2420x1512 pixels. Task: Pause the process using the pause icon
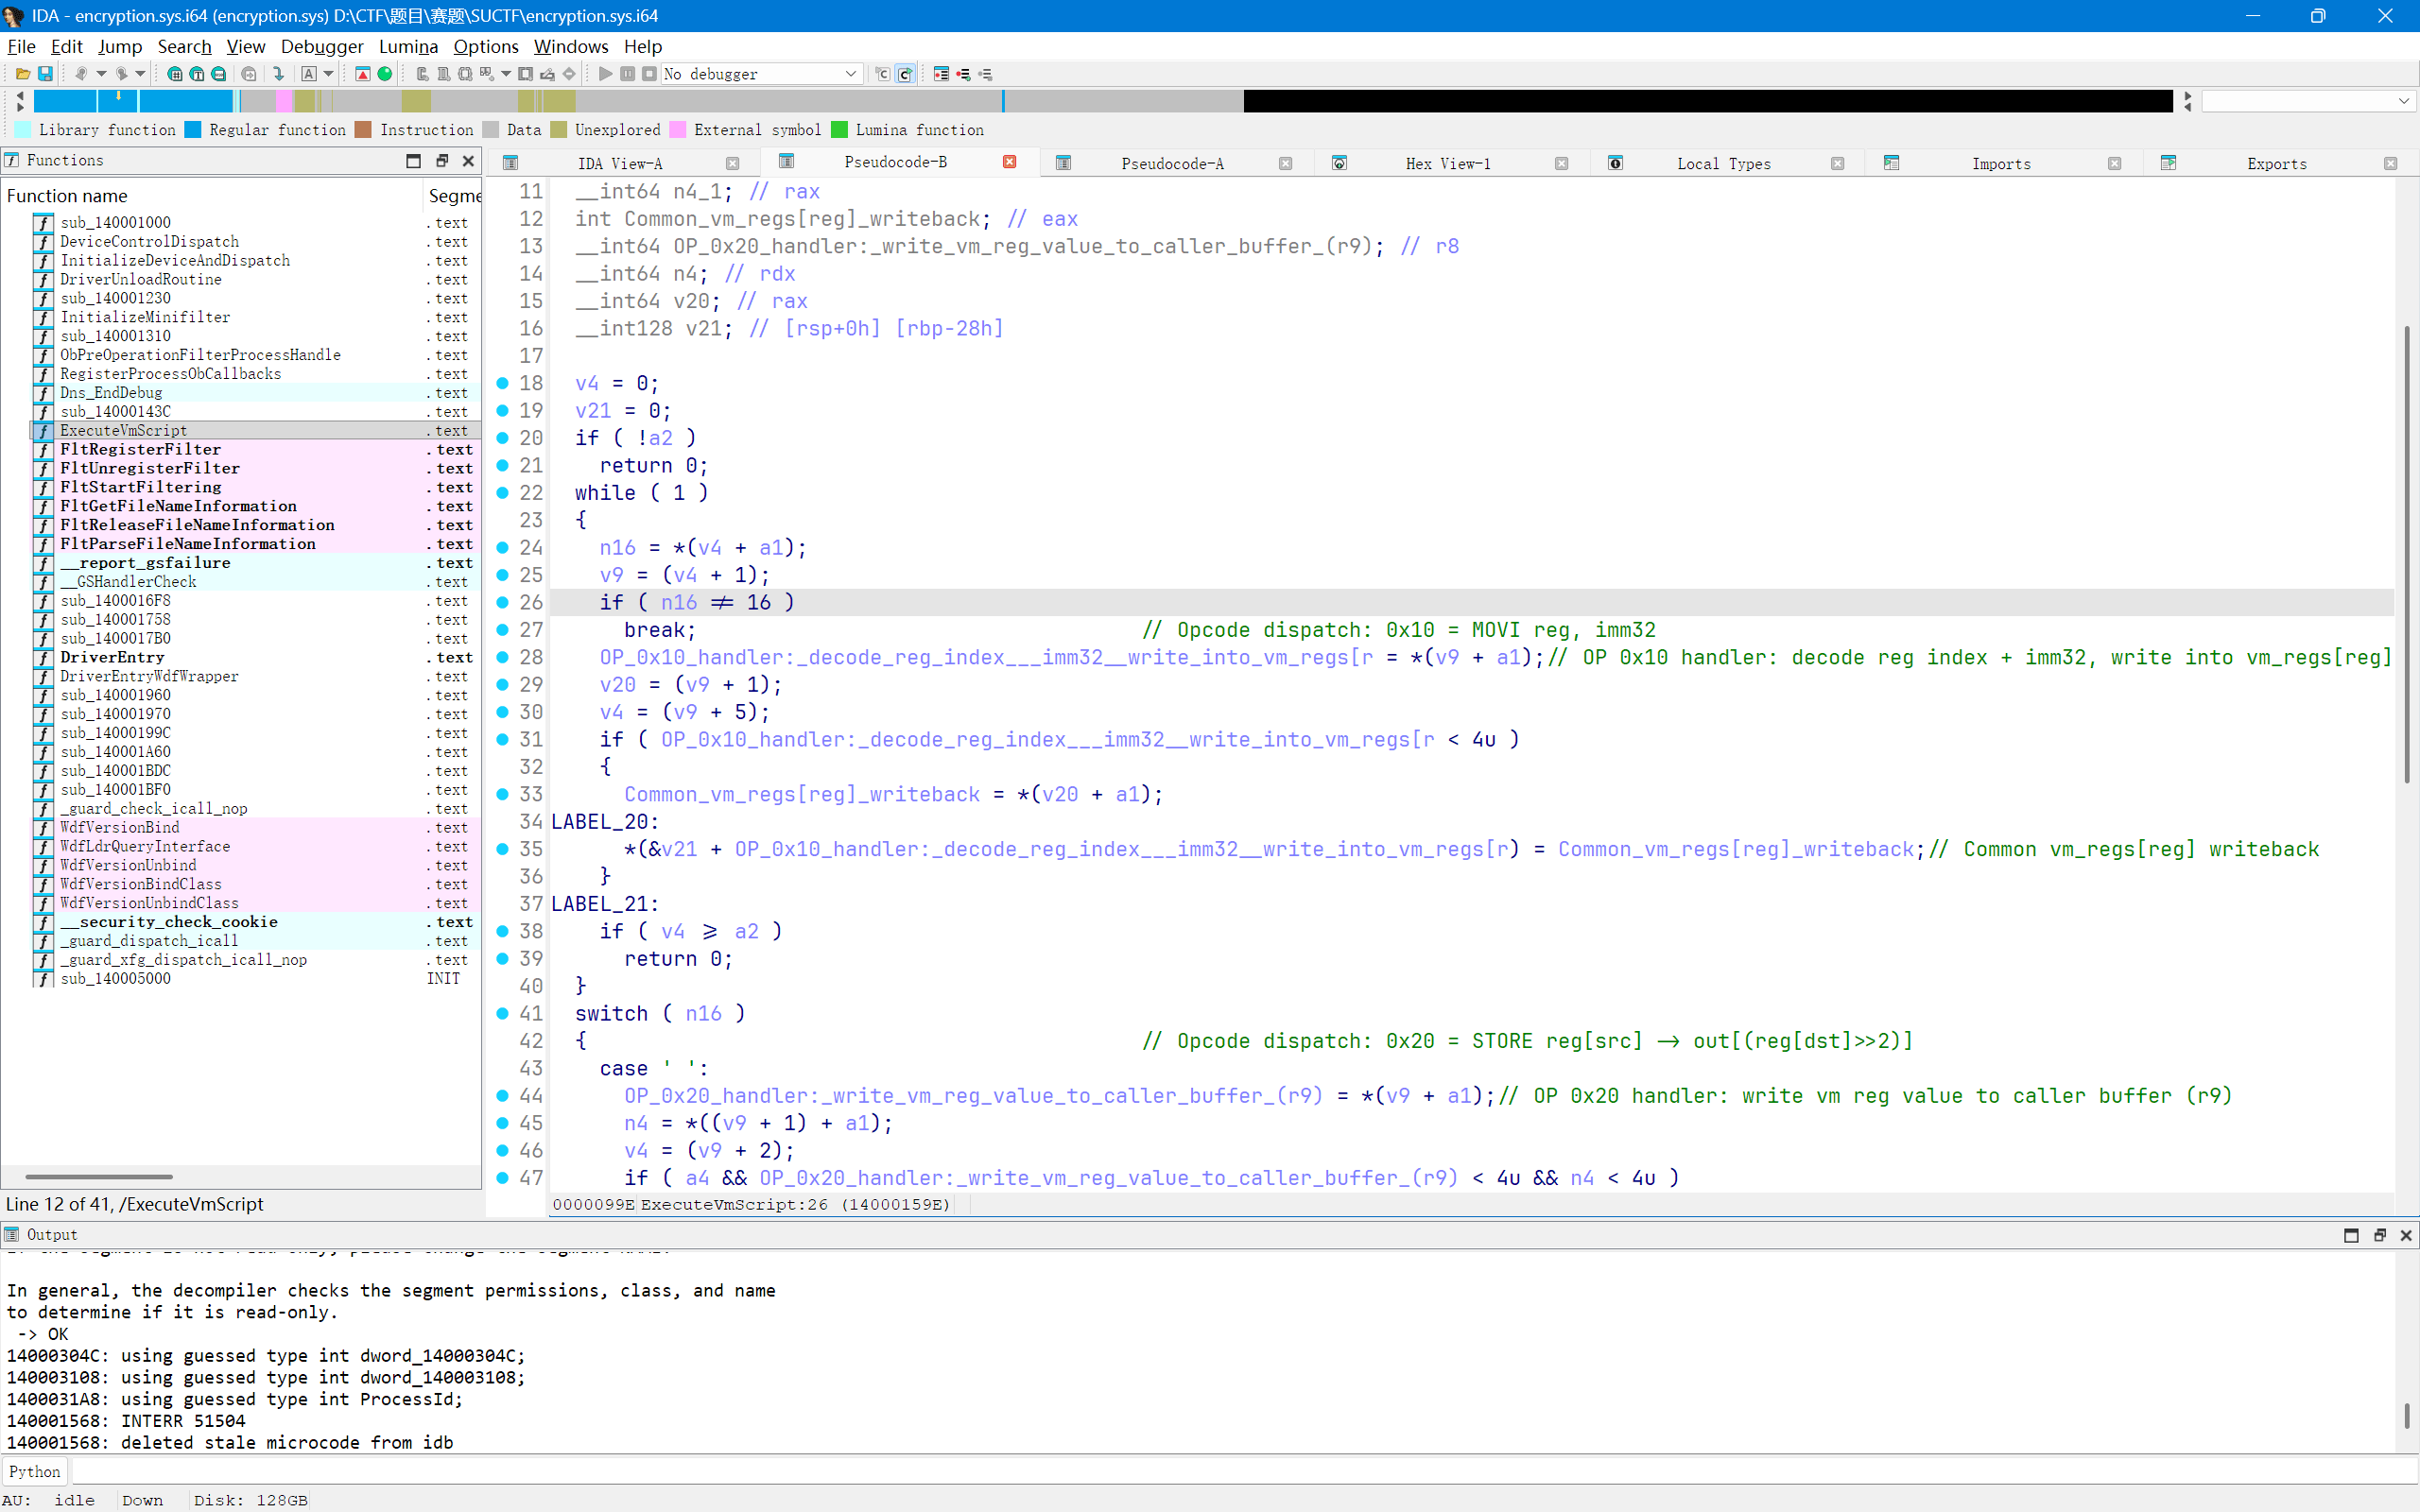[x=628, y=73]
